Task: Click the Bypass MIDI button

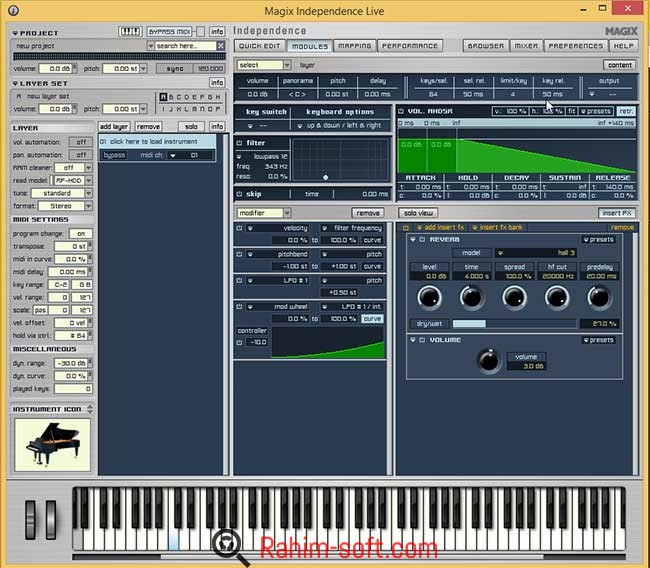Action: pyautogui.click(x=170, y=32)
